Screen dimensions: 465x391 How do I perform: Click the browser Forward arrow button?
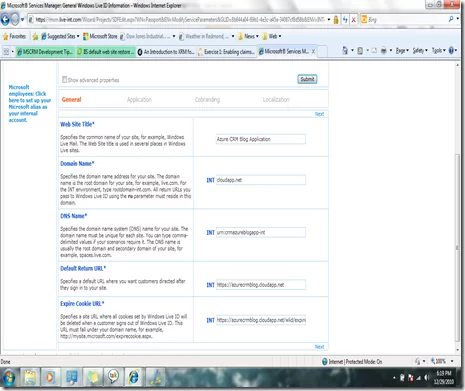15,20
